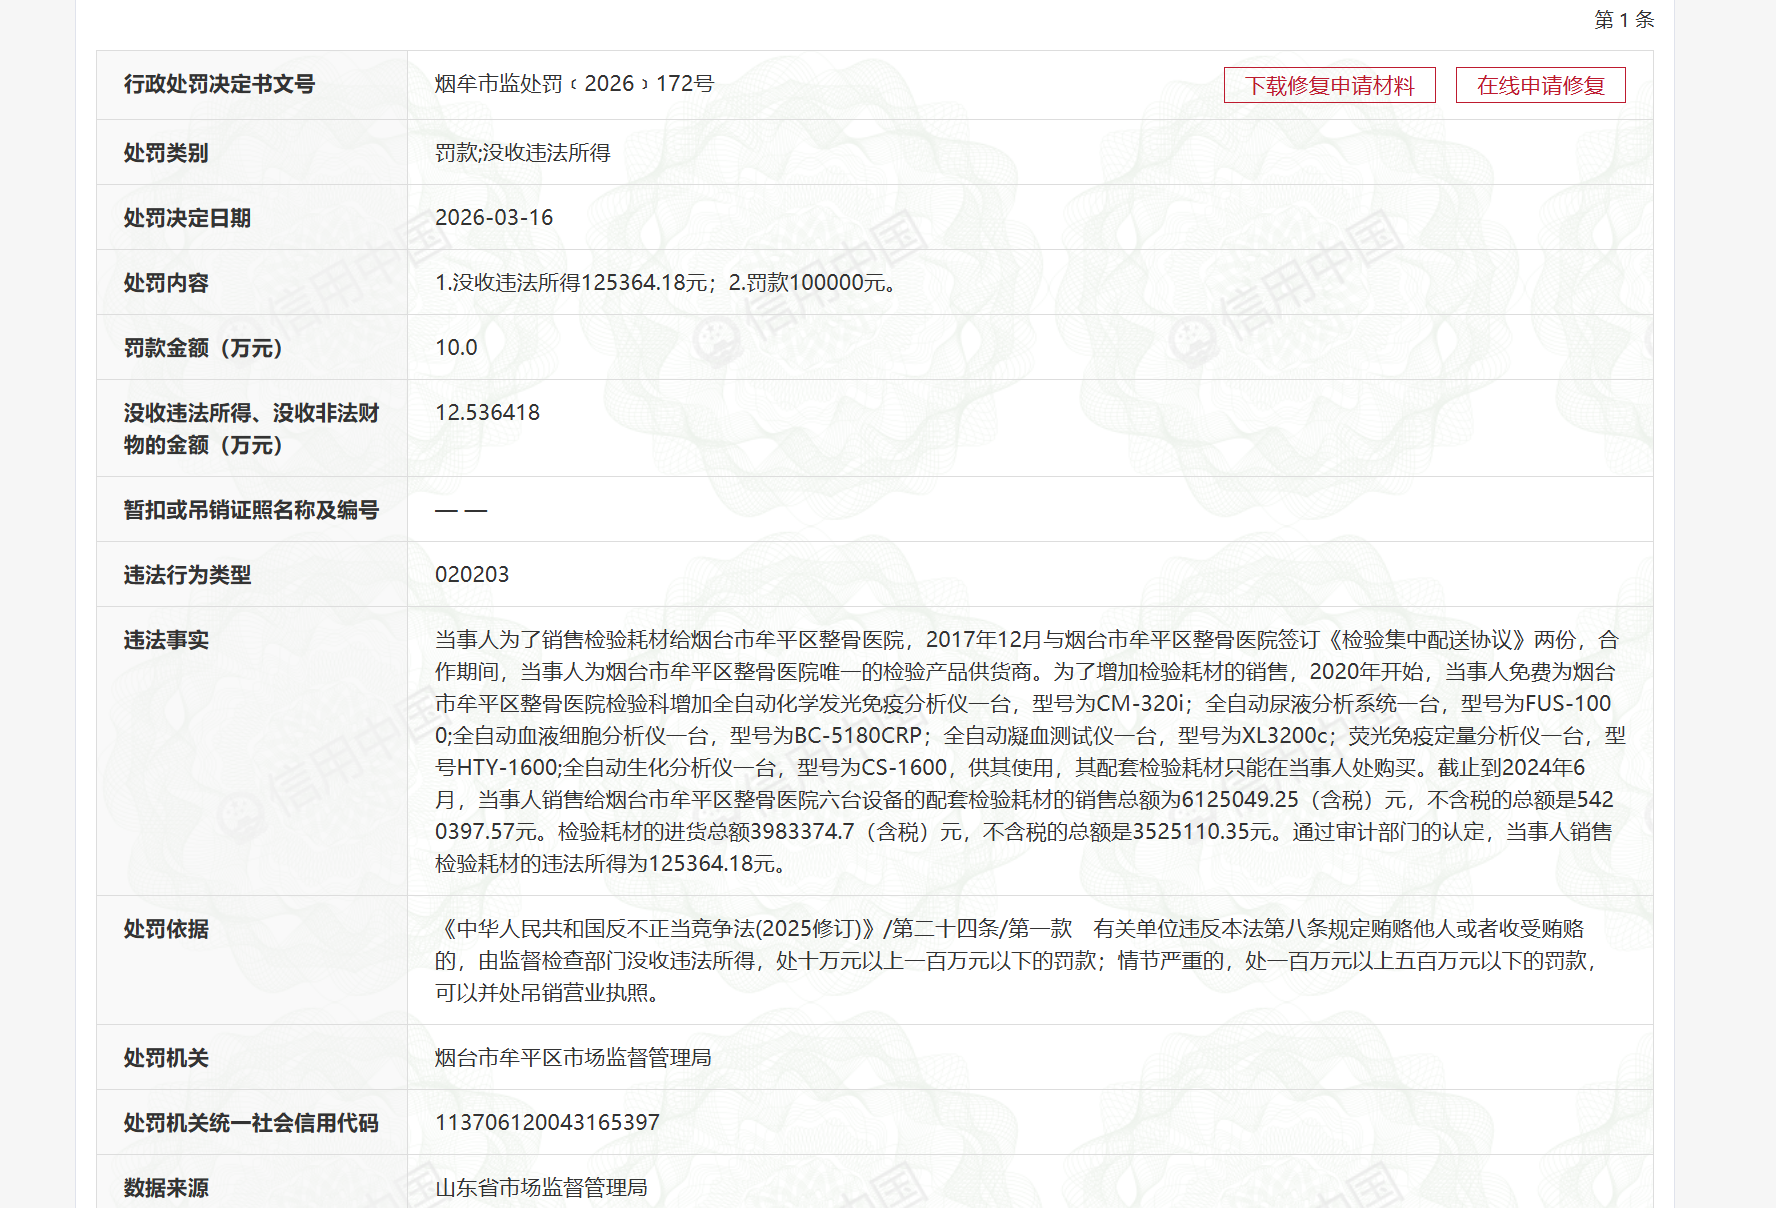Click the 行政处罚决定书文号 row label
Viewport: 1776px width, 1208px height.
(x=219, y=85)
